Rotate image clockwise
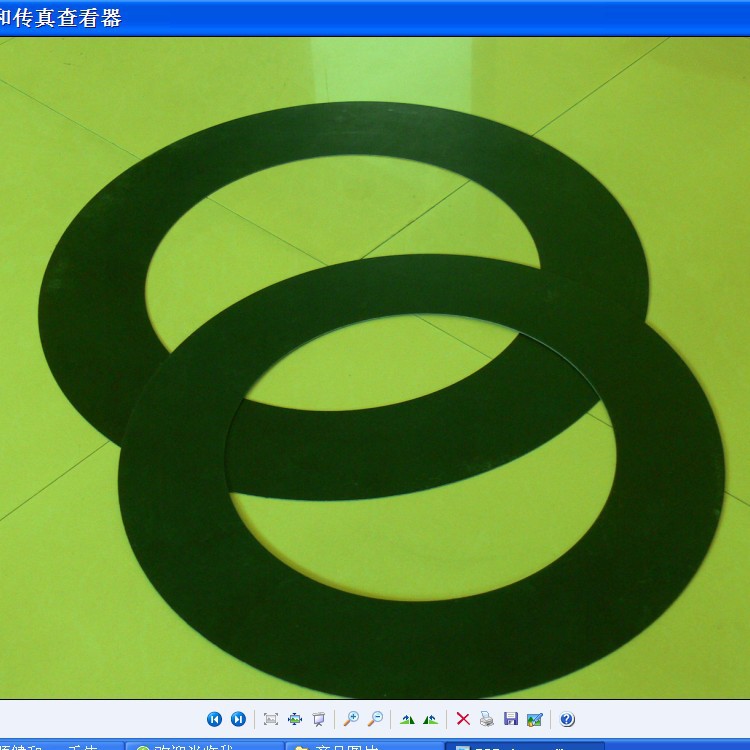 (x=408, y=719)
